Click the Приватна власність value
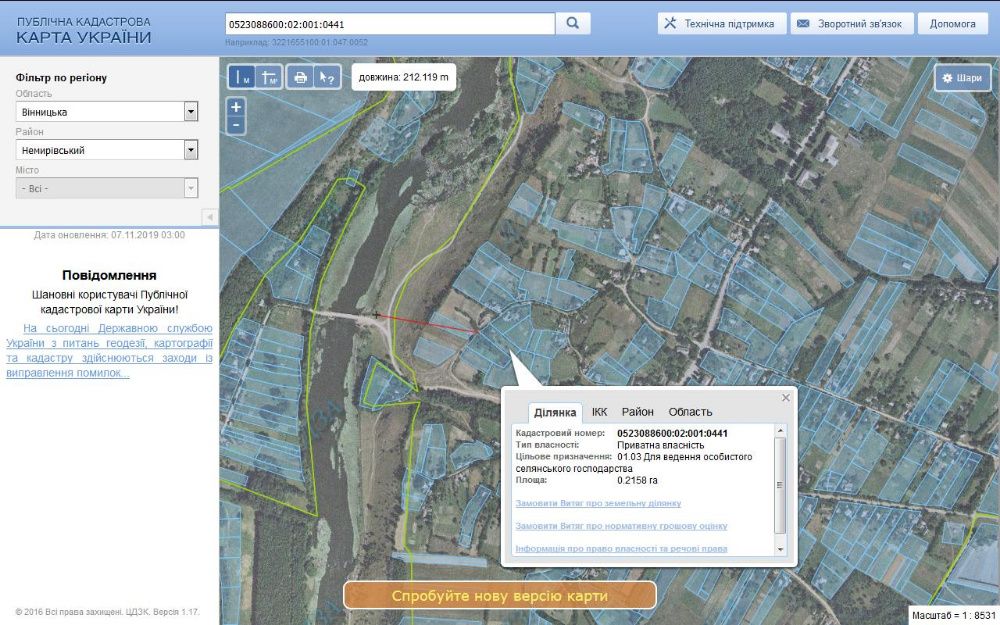 coord(661,445)
